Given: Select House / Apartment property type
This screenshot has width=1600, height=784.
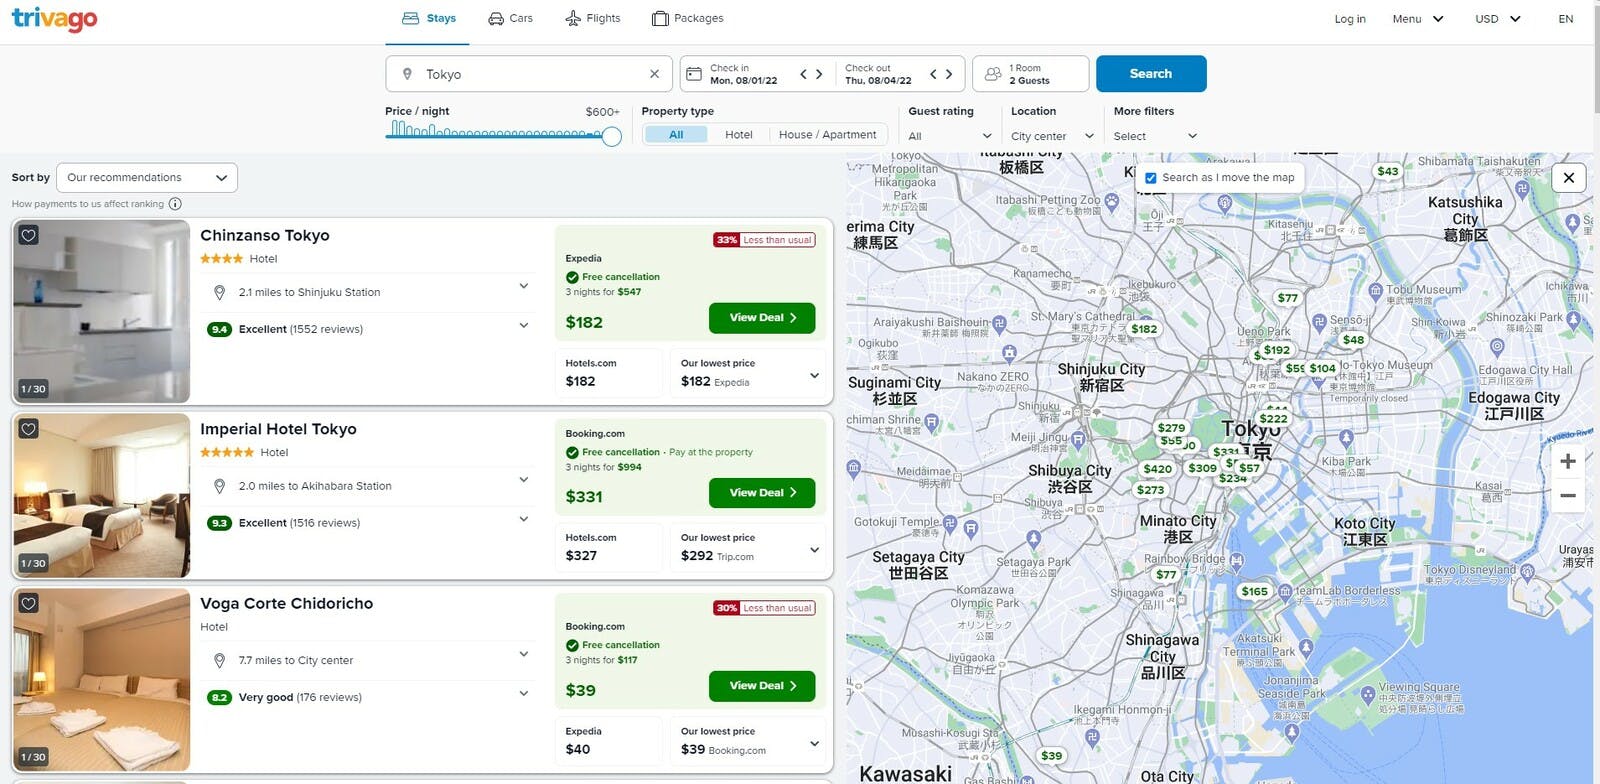Looking at the screenshot, I should coord(827,135).
